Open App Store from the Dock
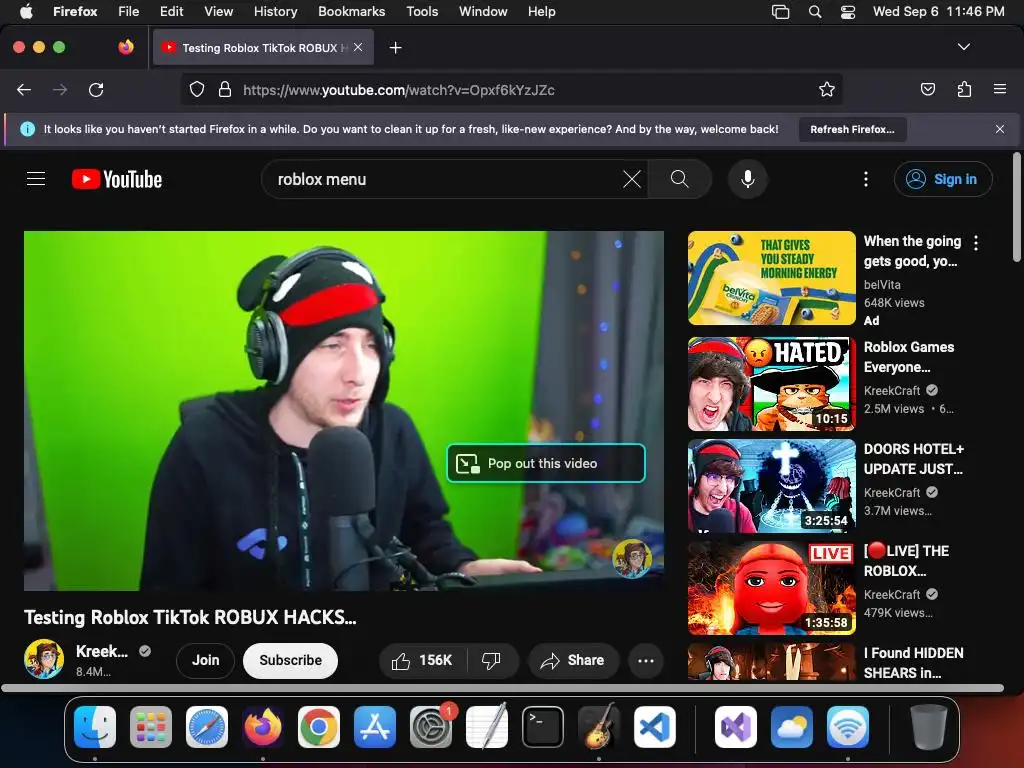This screenshot has height=768, width=1024. click(375, 727)
